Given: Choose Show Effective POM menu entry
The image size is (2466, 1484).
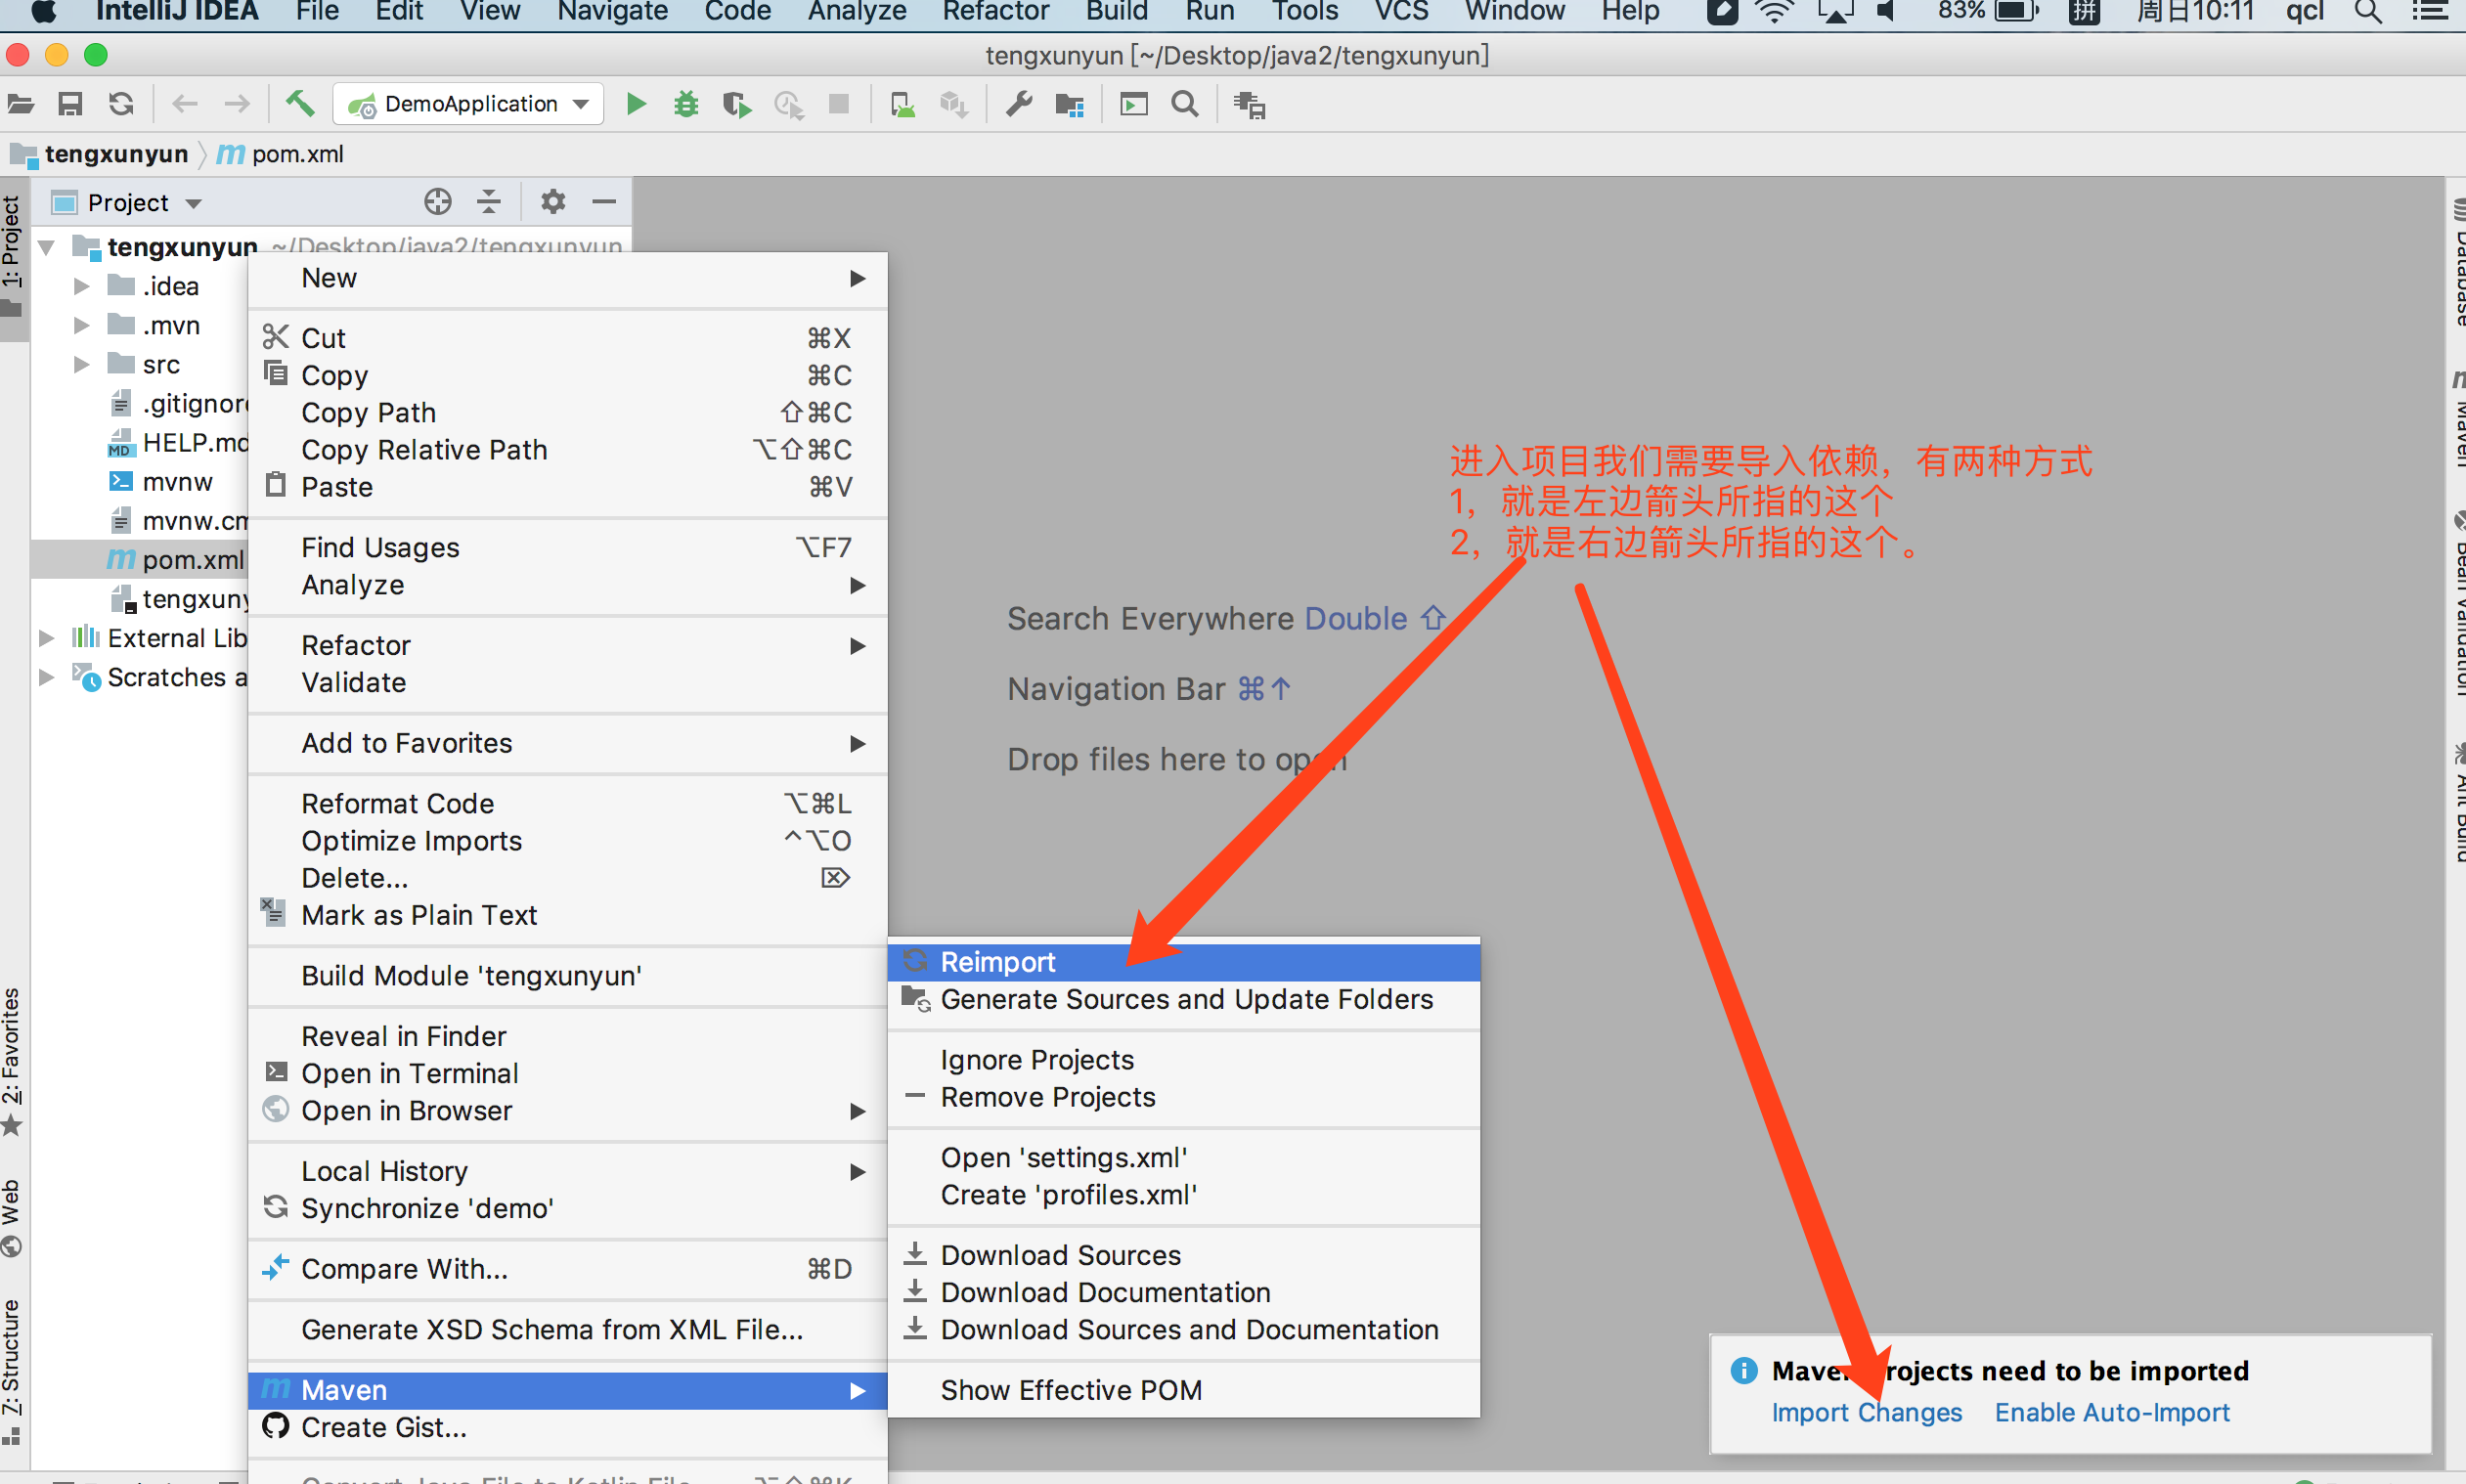Looking at the screenshot, I should point(1070,1390).
